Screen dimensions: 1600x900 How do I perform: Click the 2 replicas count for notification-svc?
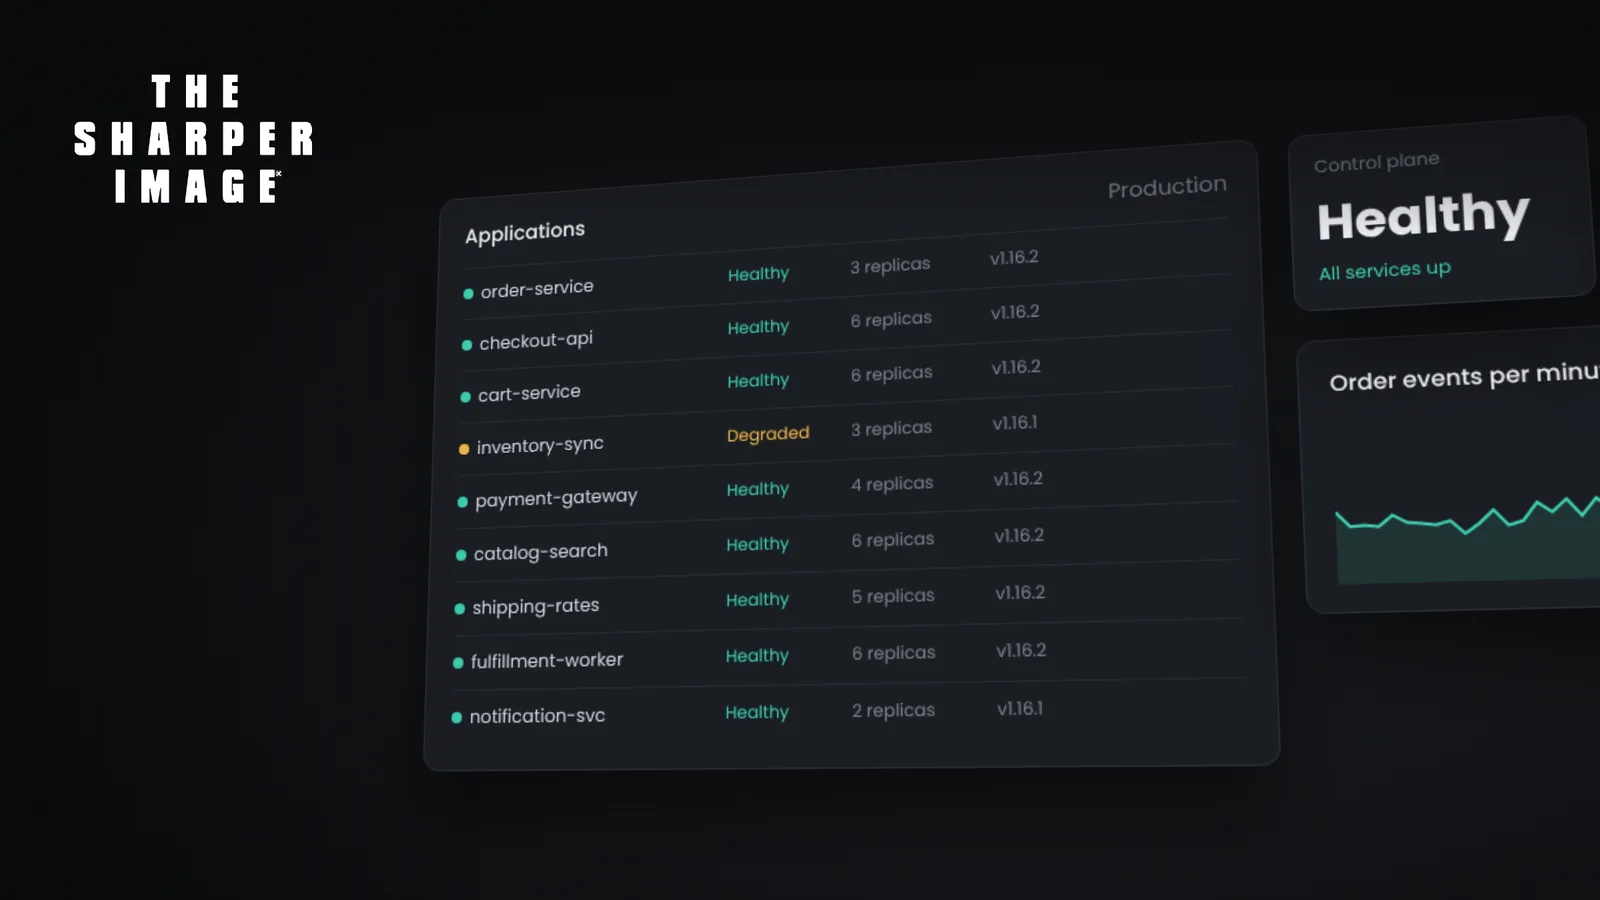(893, 710)
